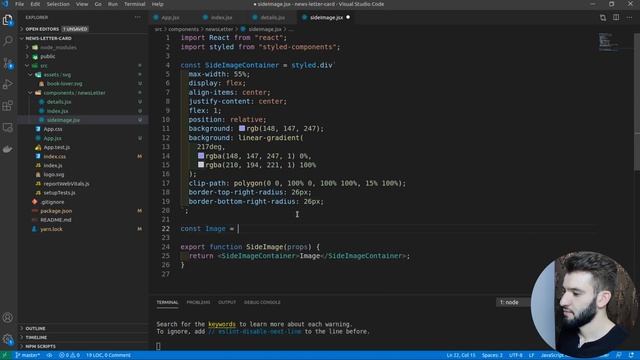
Task: Select the Terminal panel tab
Action: pos(167,302)
